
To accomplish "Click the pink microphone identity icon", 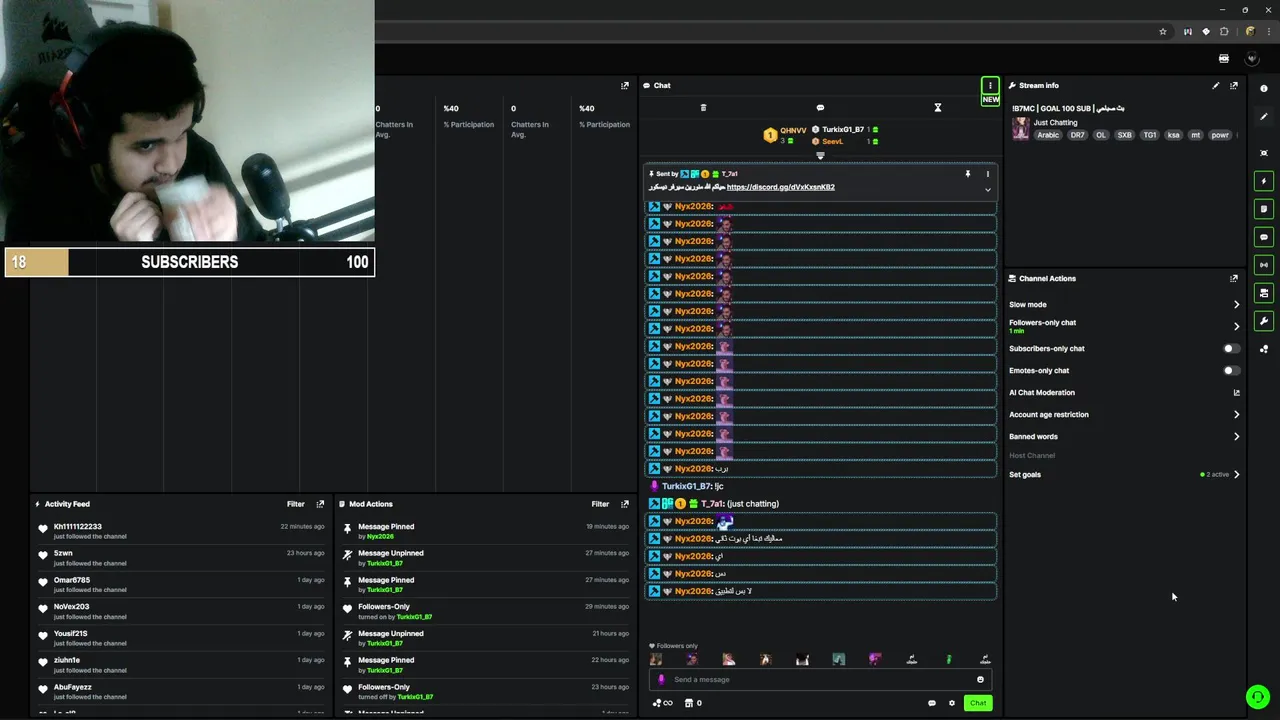I will pyautogui.click(x=661, y=679).
